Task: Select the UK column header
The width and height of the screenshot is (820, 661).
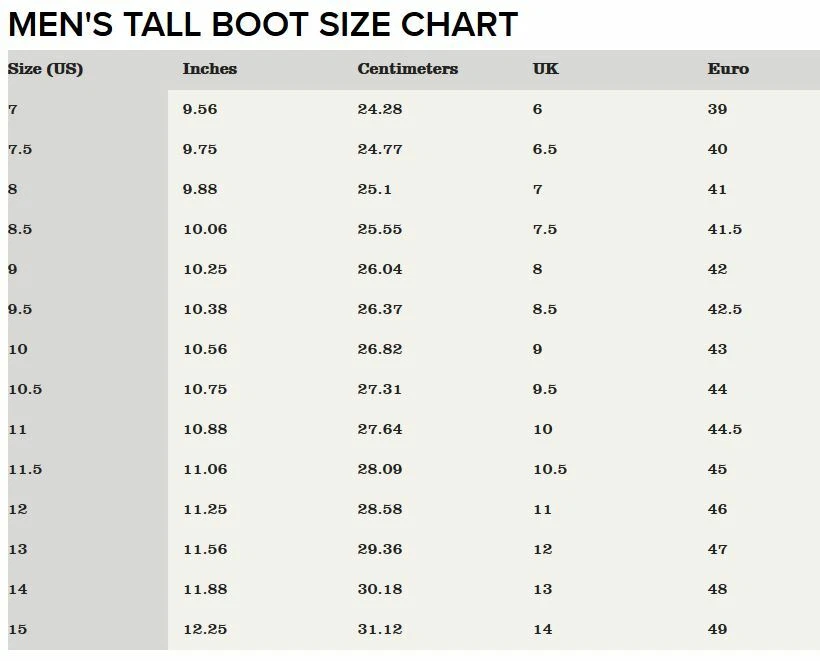Action: click(546, 69)
